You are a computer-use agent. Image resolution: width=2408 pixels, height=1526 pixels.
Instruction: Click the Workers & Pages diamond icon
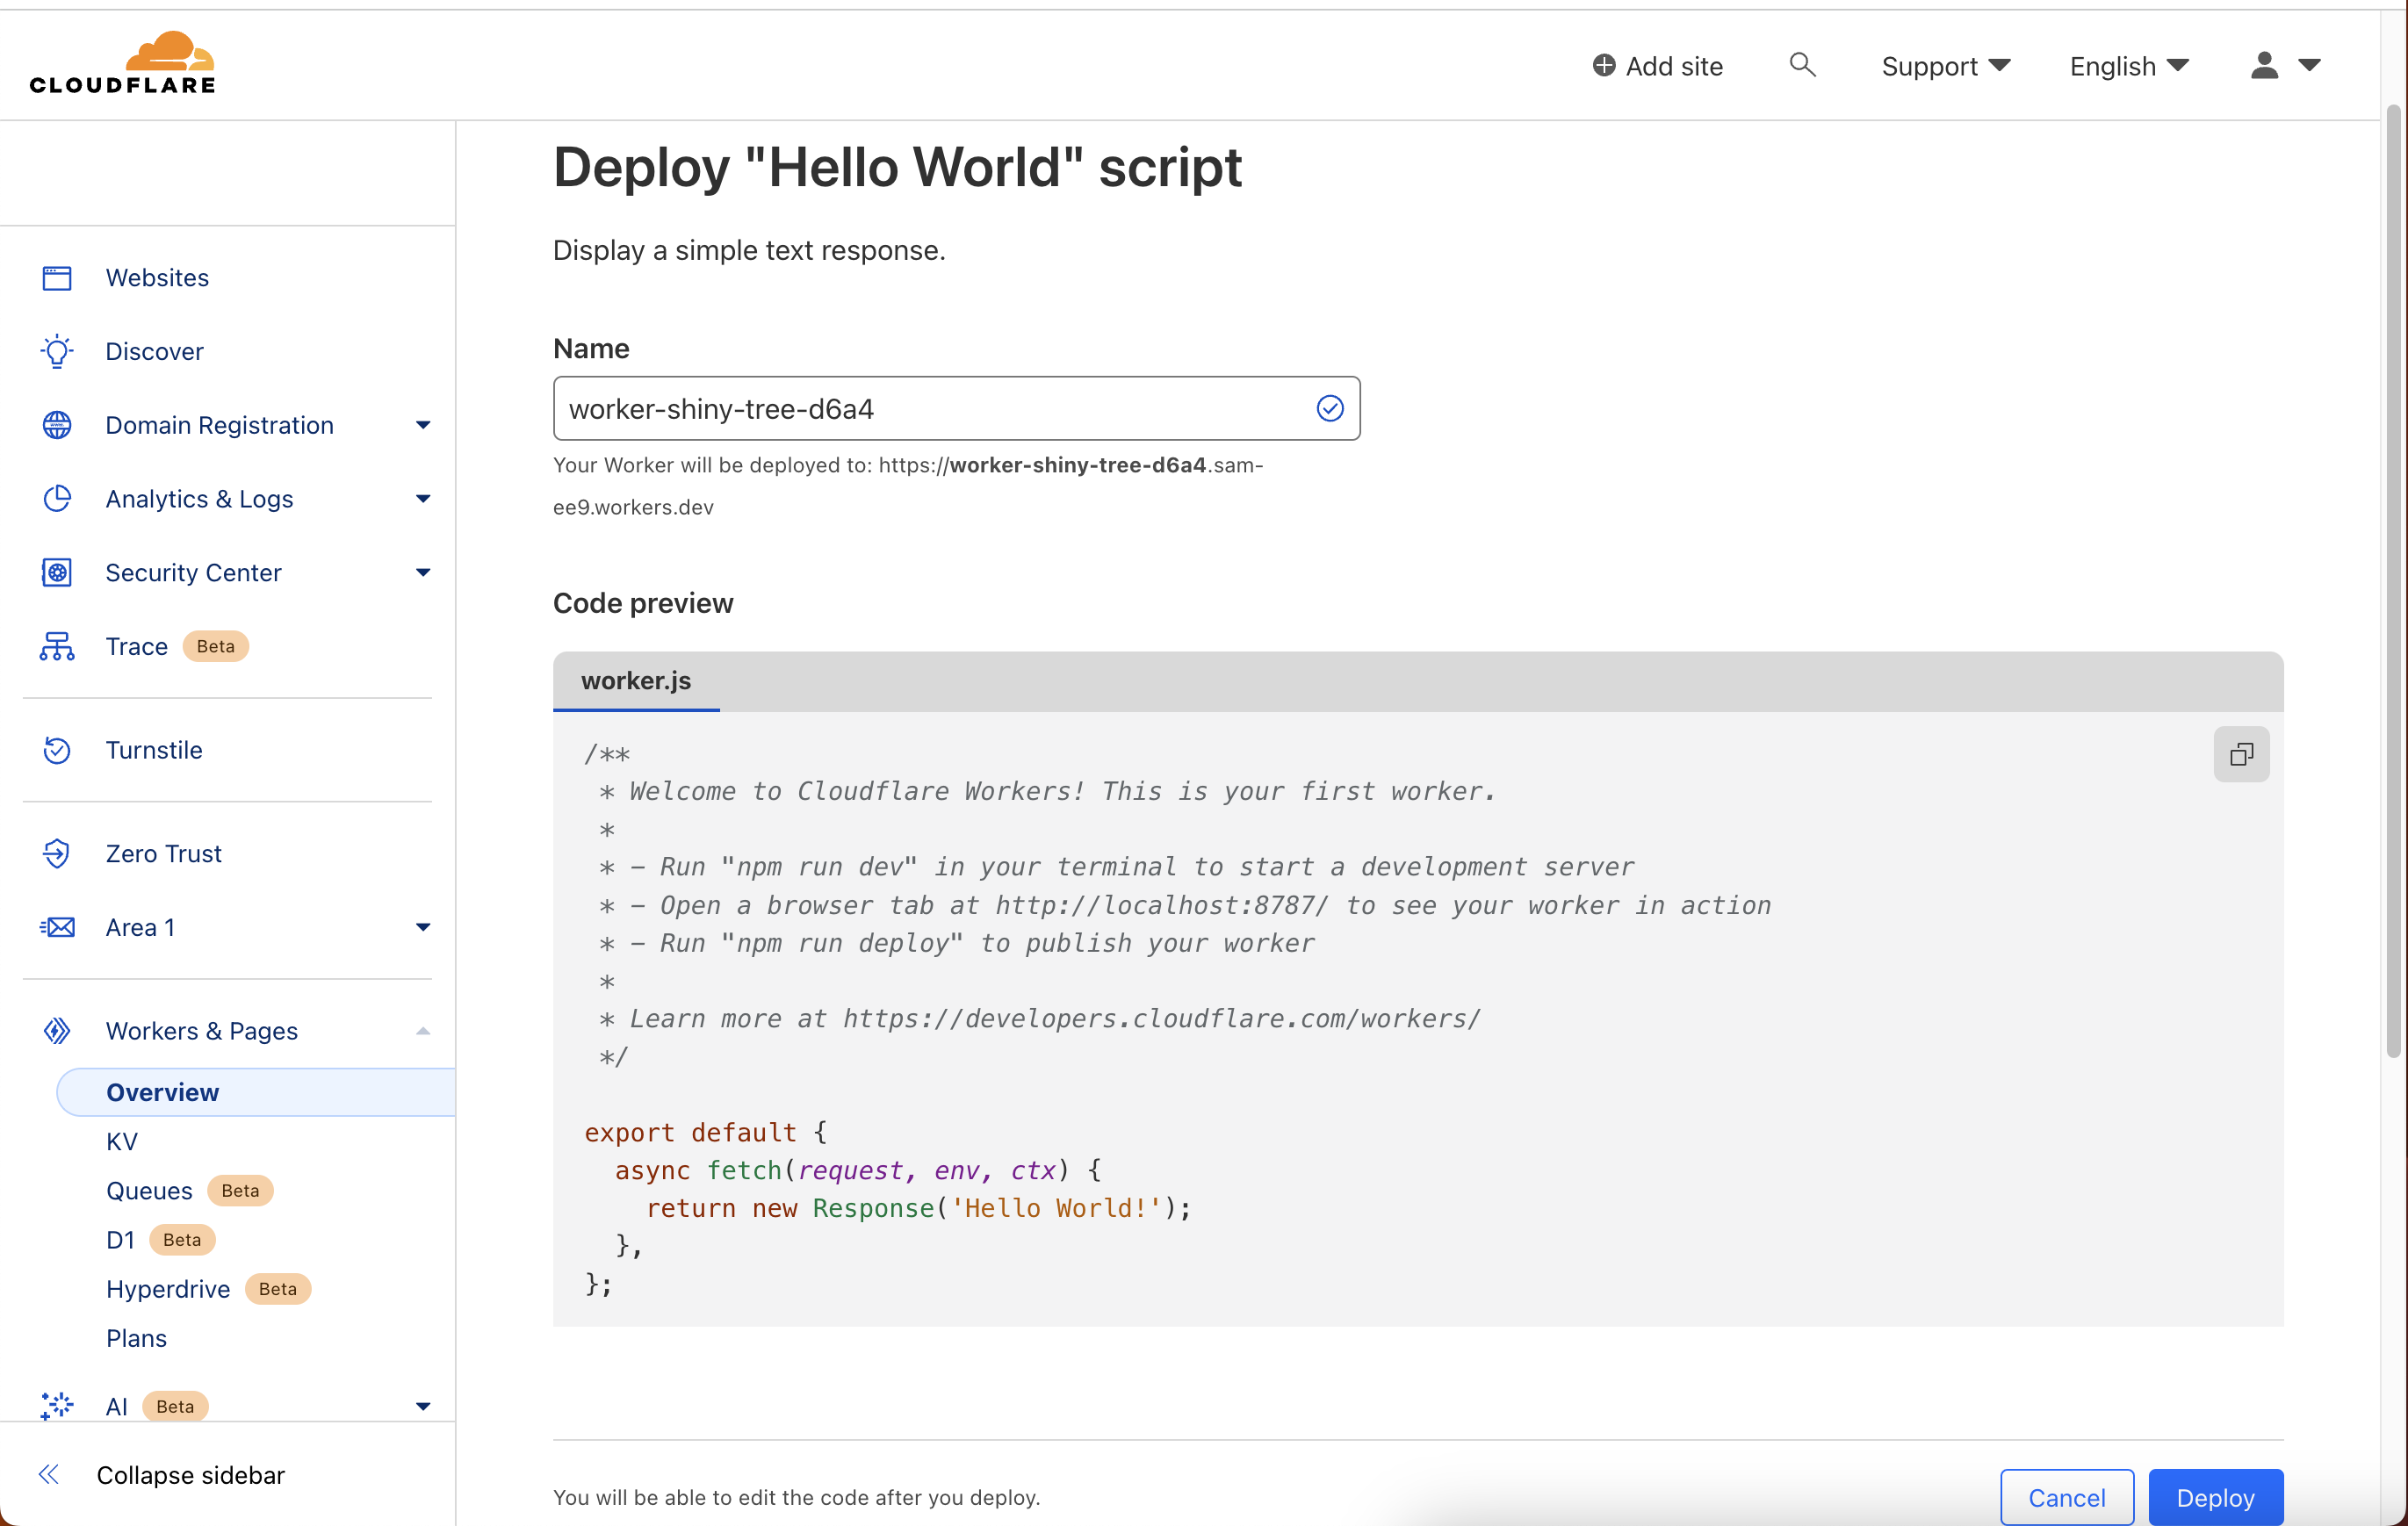pos(57,1031)
